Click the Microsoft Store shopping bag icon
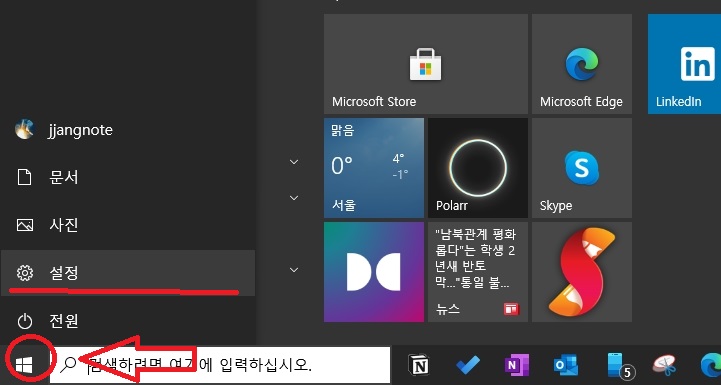 tap(425, 64)
